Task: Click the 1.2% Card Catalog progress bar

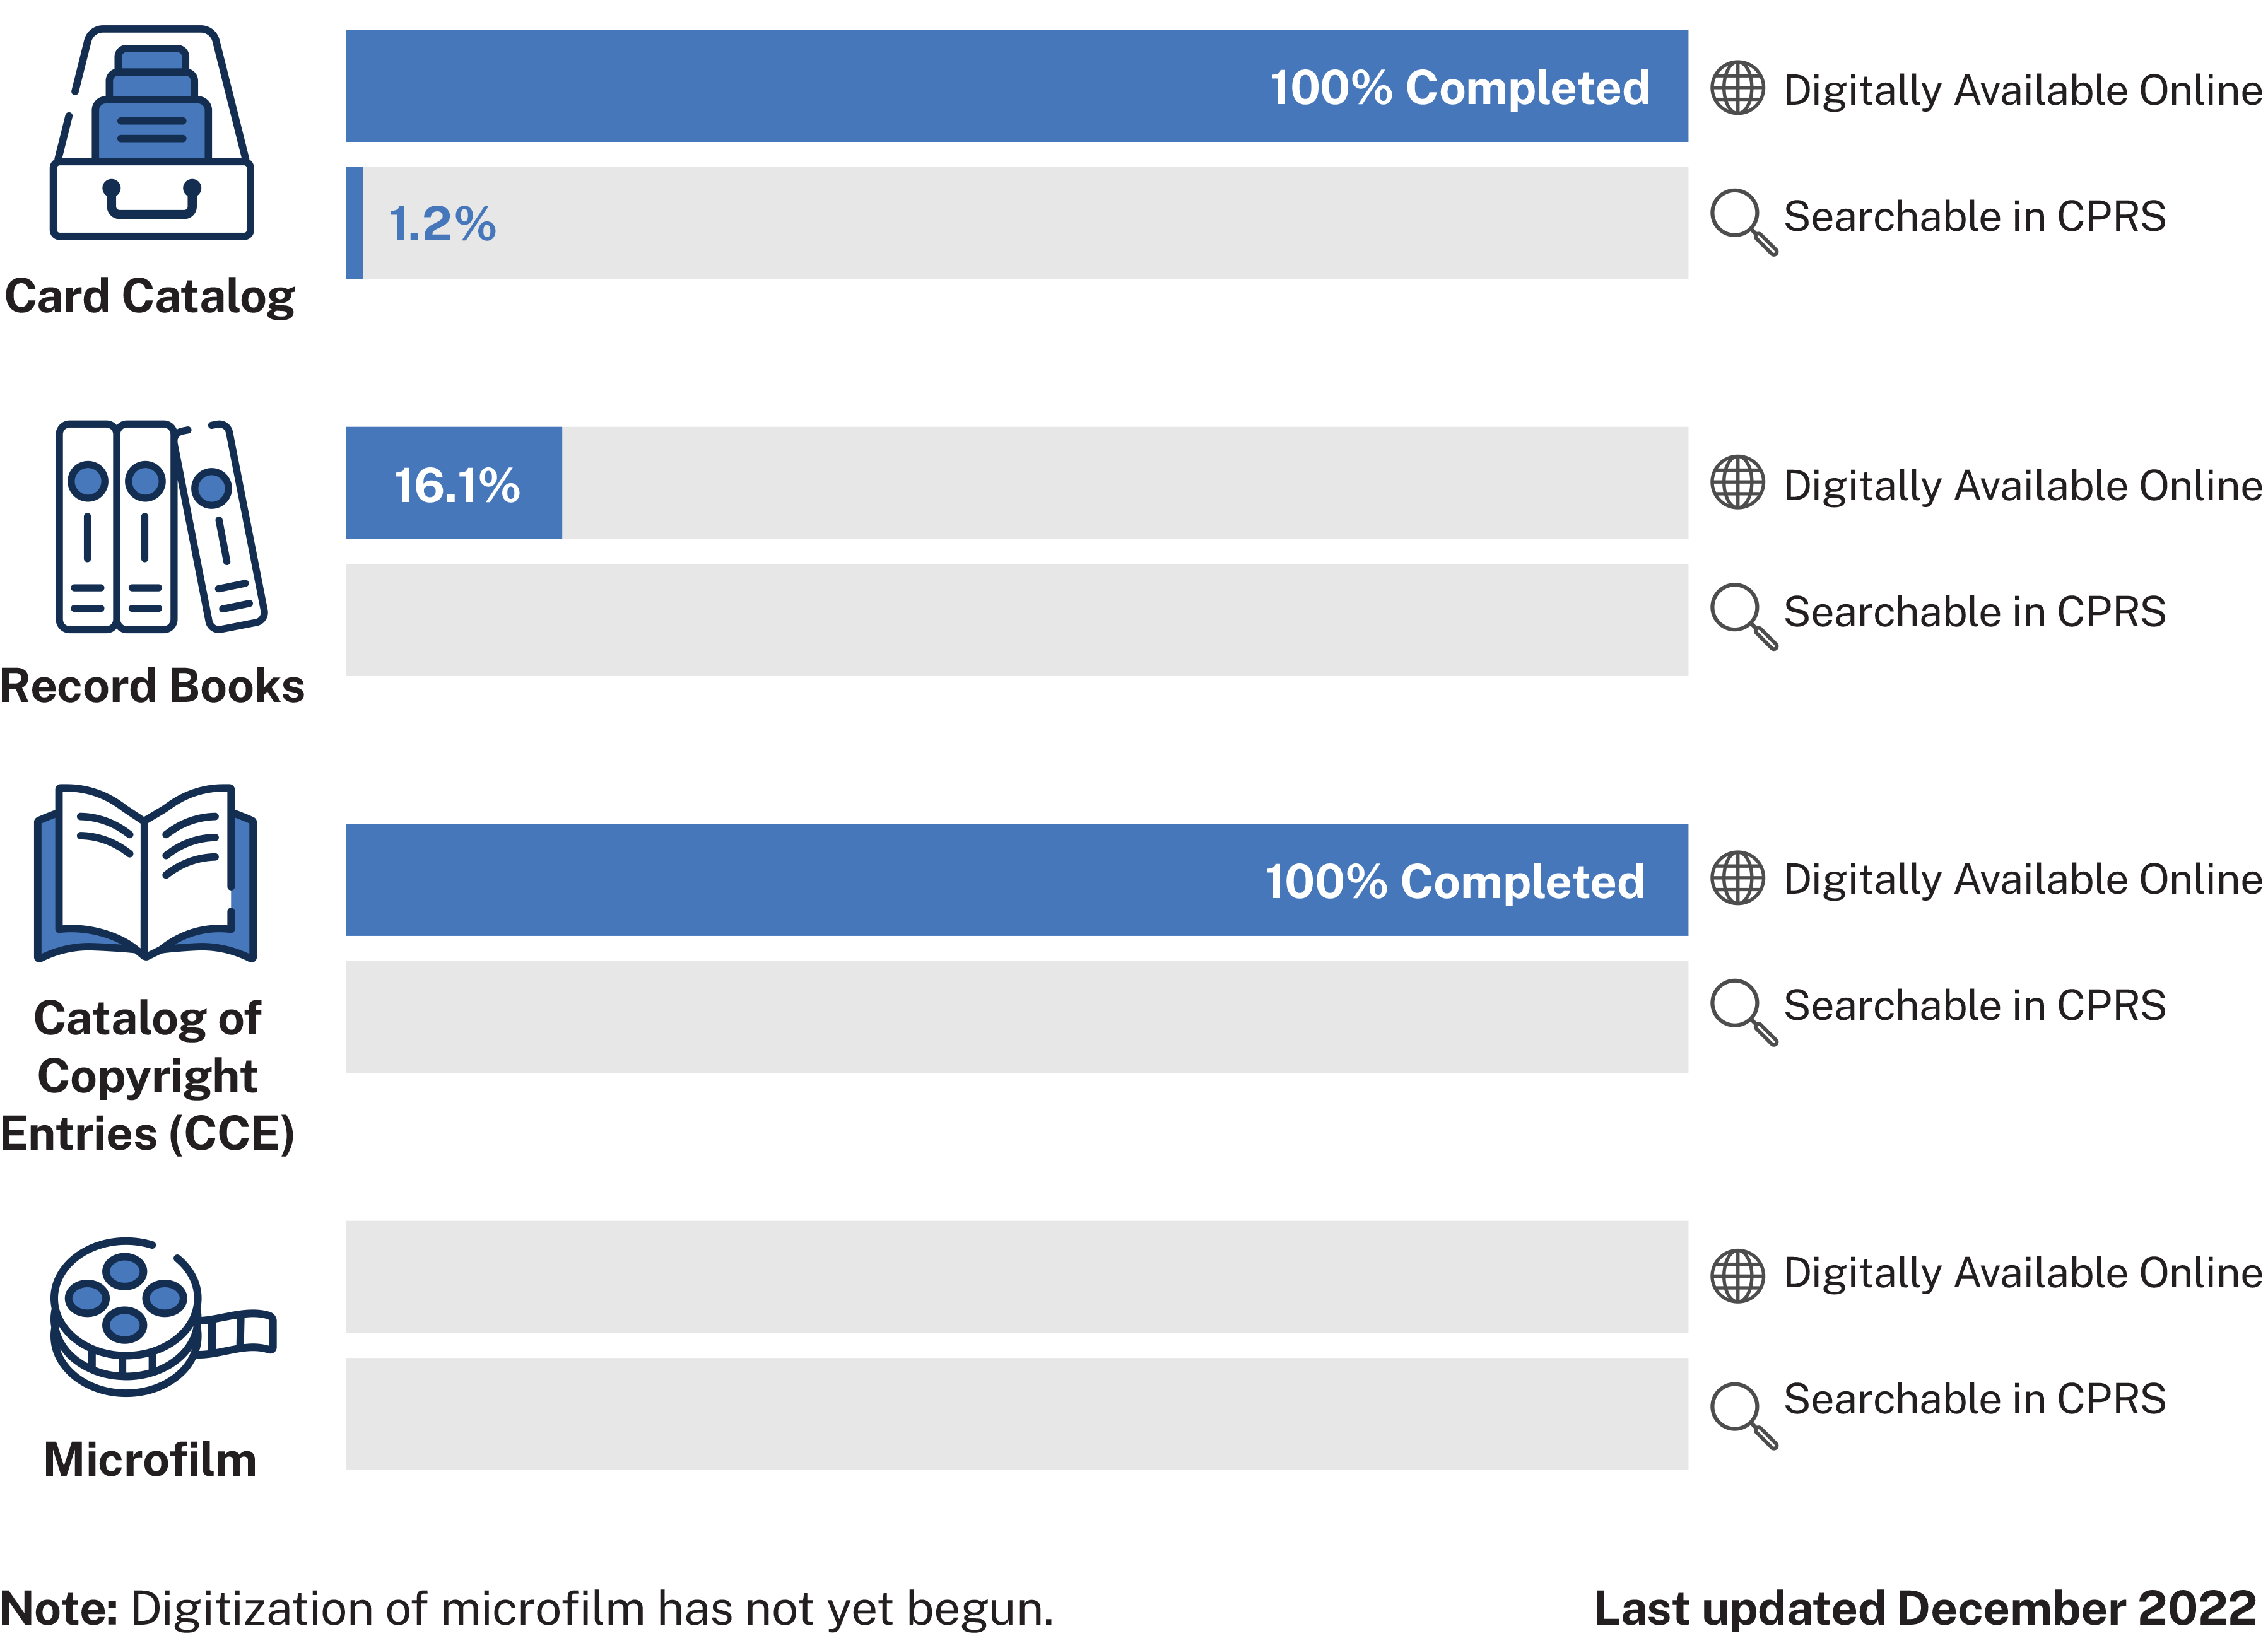Action: tap(1016, 223)
